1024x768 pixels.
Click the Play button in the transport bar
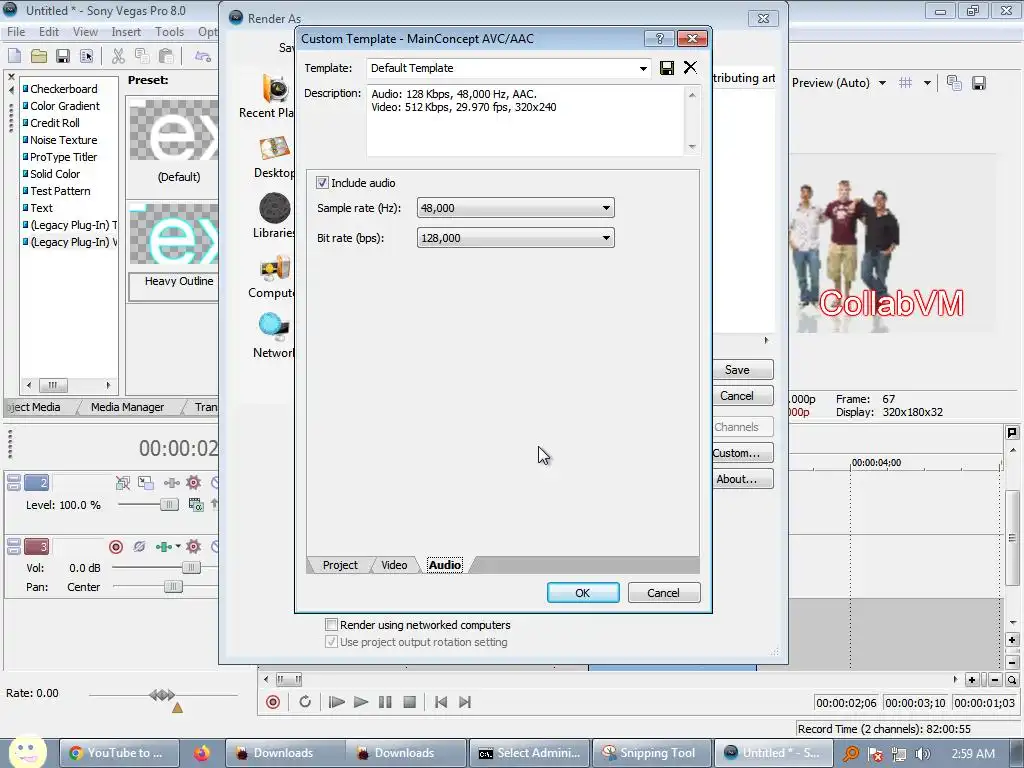click(x=360, y=702)
